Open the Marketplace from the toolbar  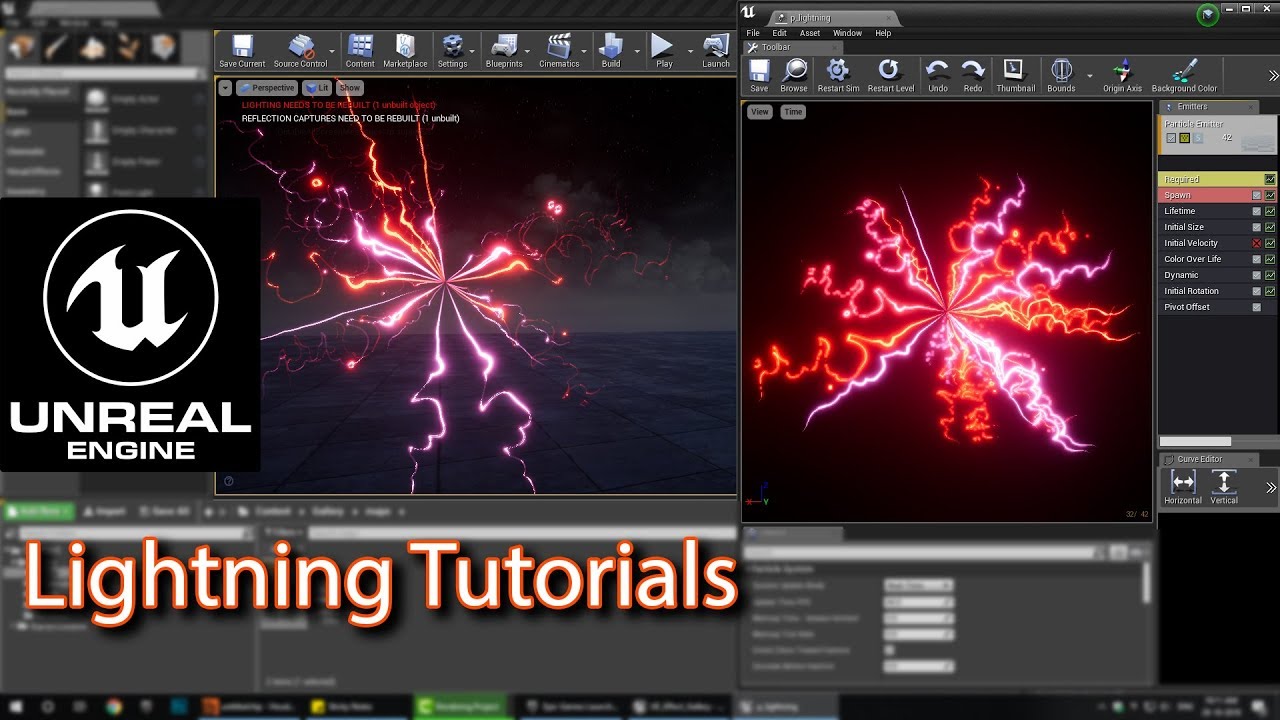pyautogui.click(x=405, y=51)
